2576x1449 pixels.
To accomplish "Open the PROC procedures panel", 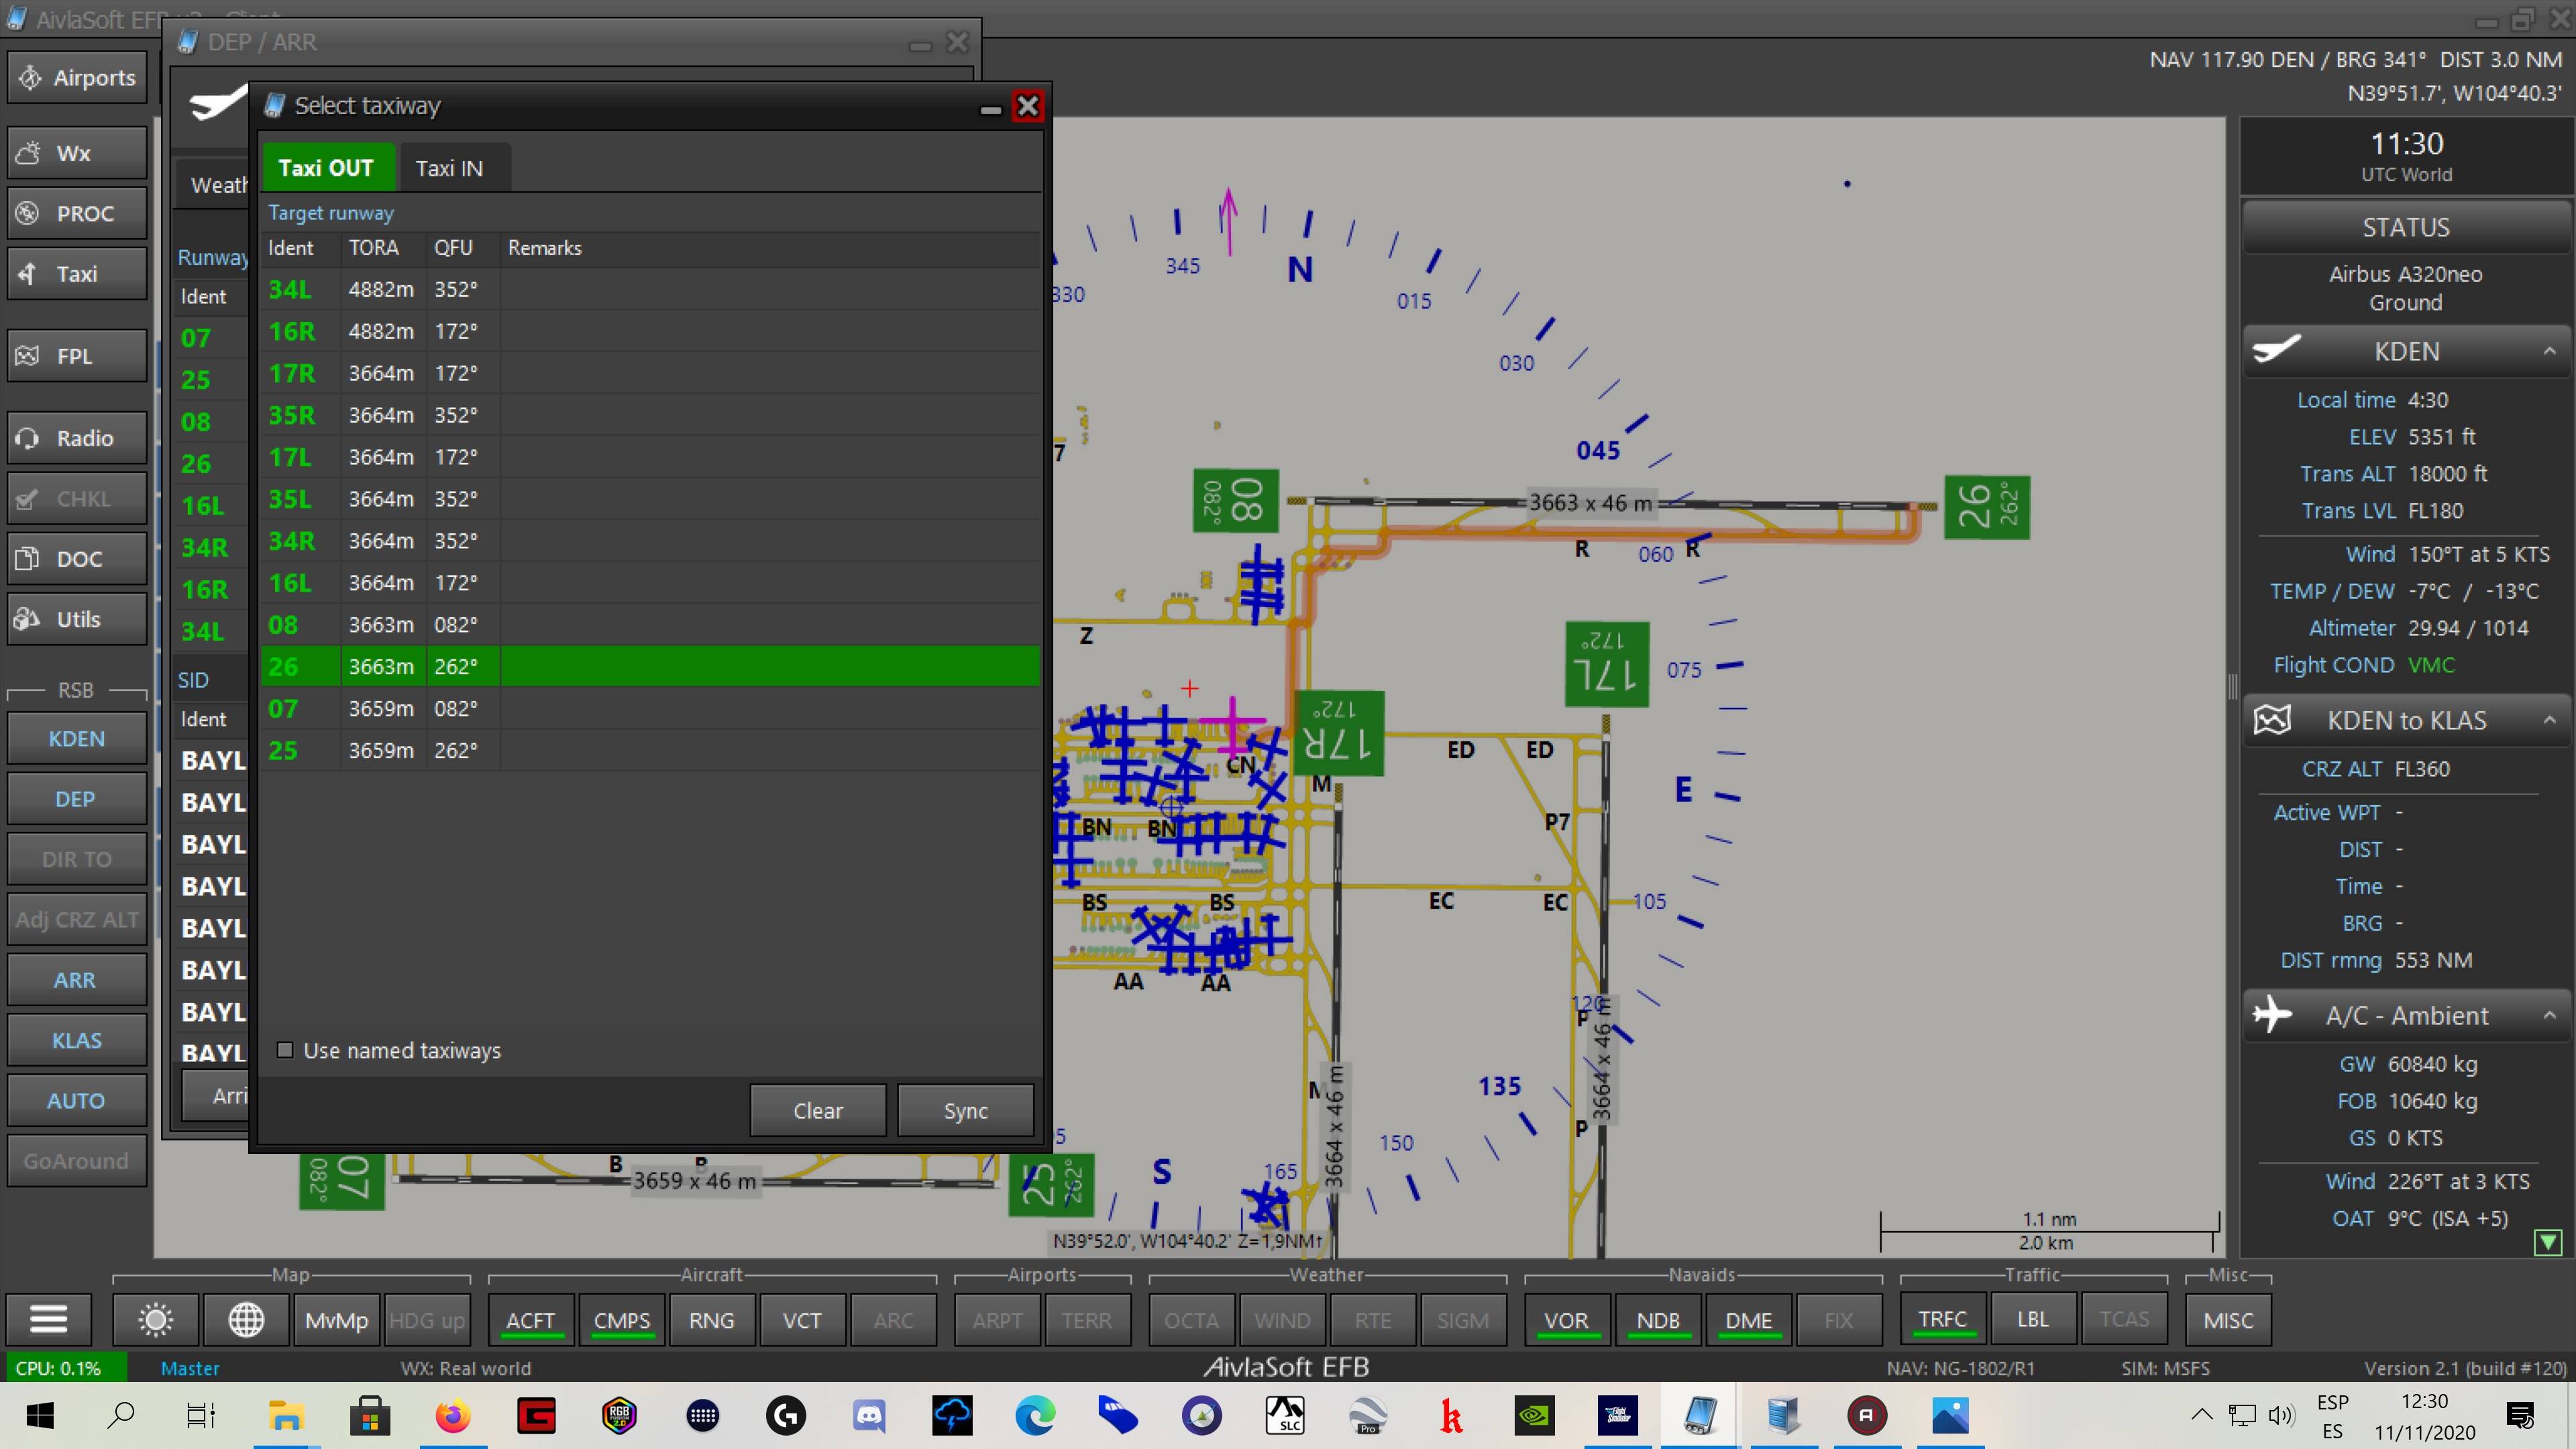I will point(77,213).
